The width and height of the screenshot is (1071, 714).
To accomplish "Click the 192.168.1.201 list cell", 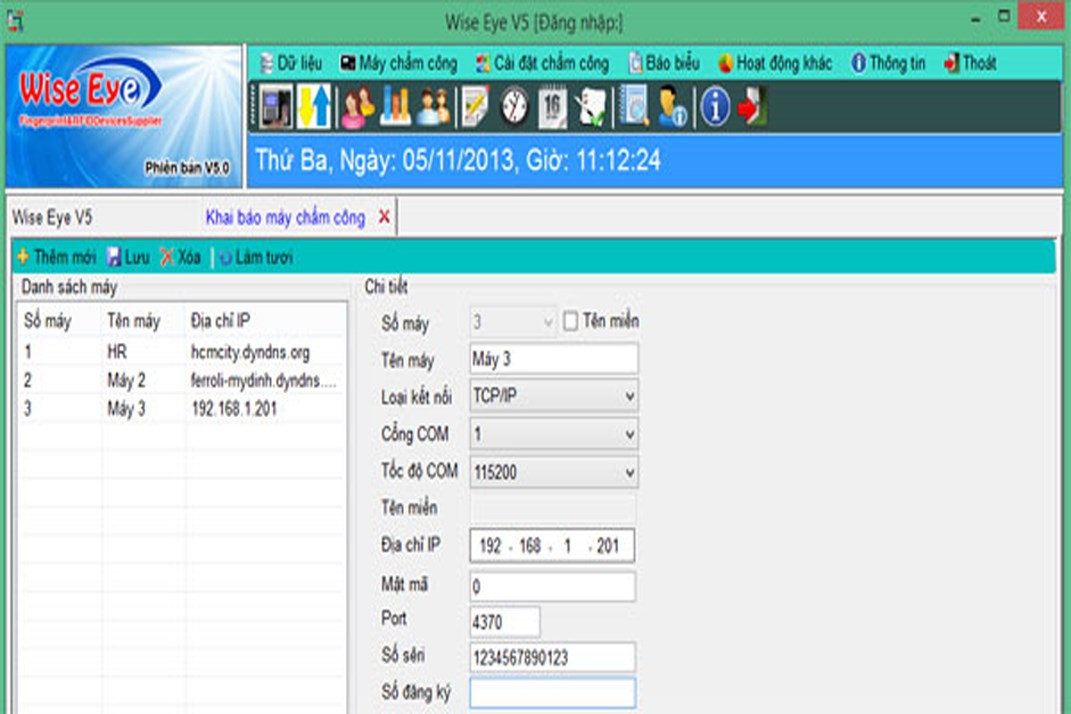I will [x=234, y=409].
